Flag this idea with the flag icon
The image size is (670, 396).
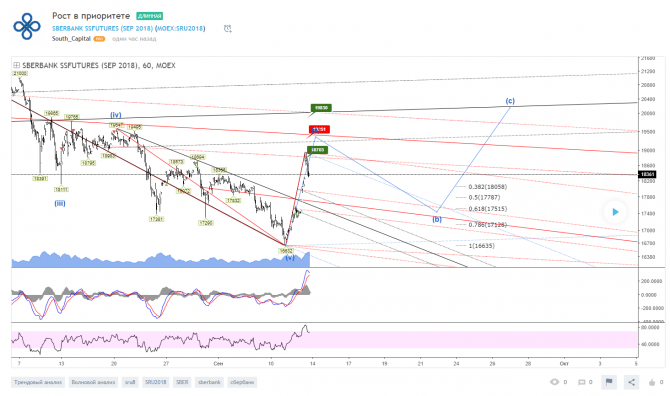[609, 382]
